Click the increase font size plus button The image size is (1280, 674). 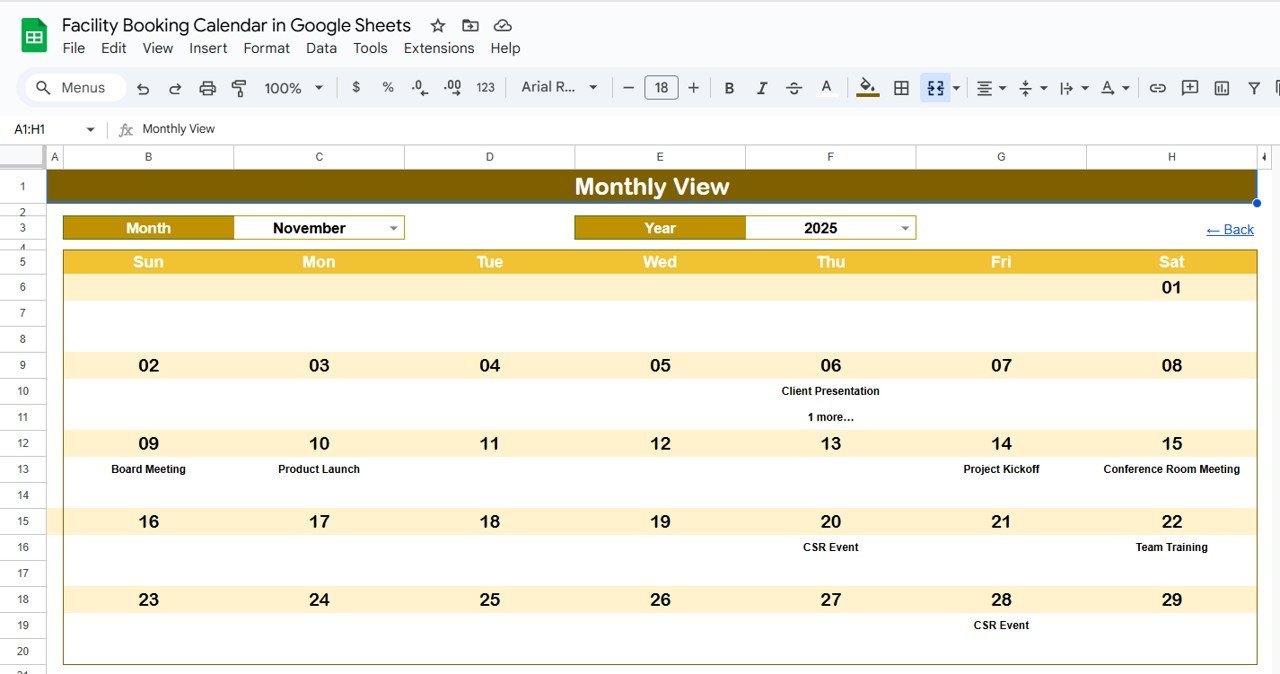coord(693,88)
